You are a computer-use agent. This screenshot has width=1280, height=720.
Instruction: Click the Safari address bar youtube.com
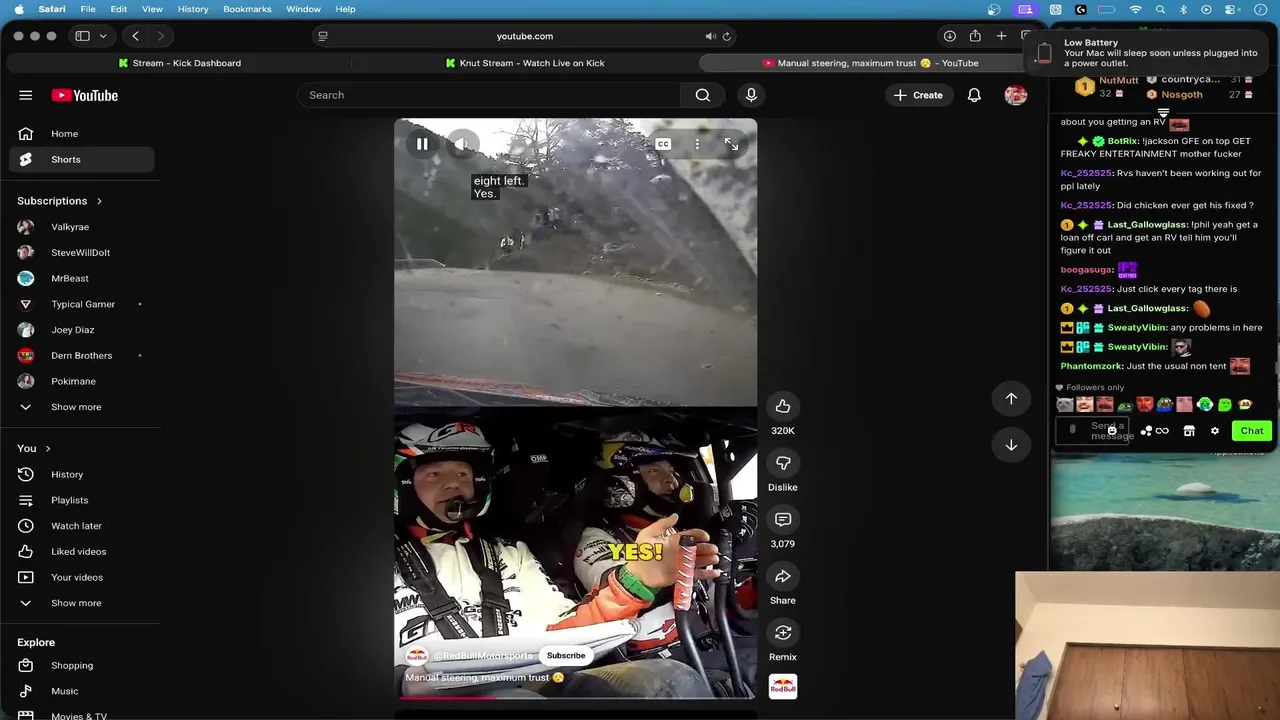(x=524, y=36)
